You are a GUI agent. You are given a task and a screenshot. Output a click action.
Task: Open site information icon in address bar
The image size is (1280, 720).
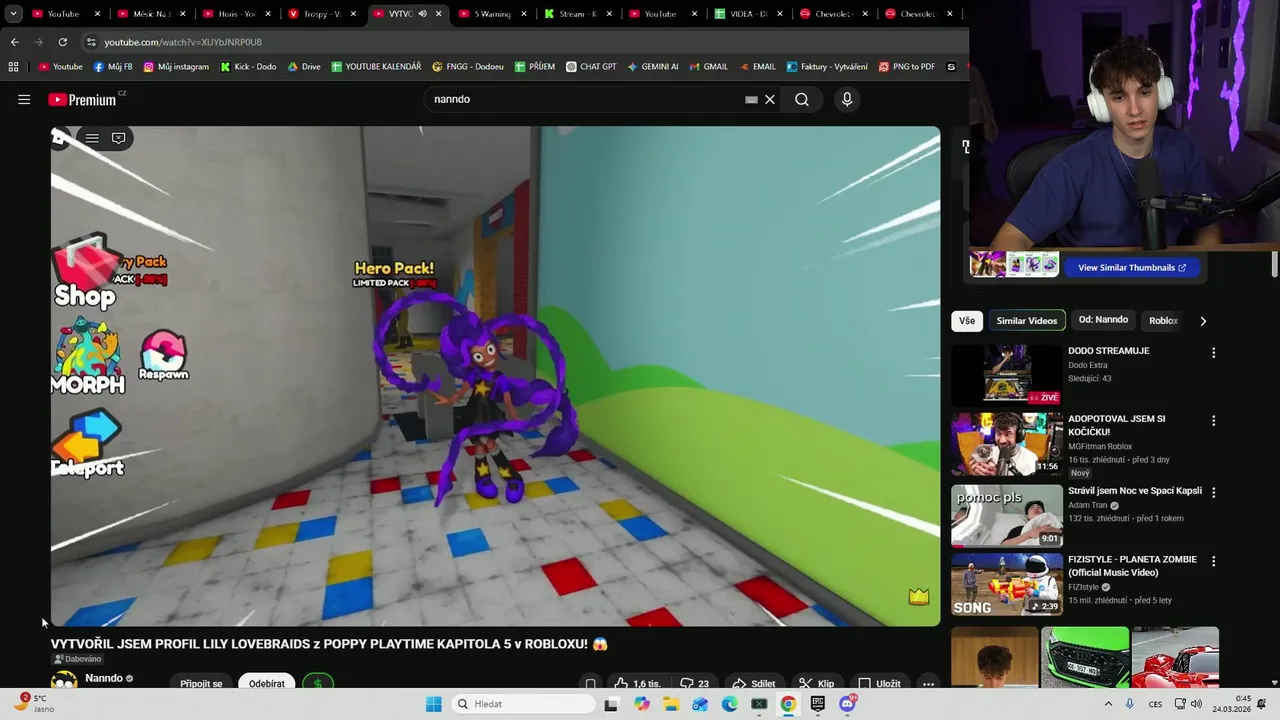coord(91,42)
